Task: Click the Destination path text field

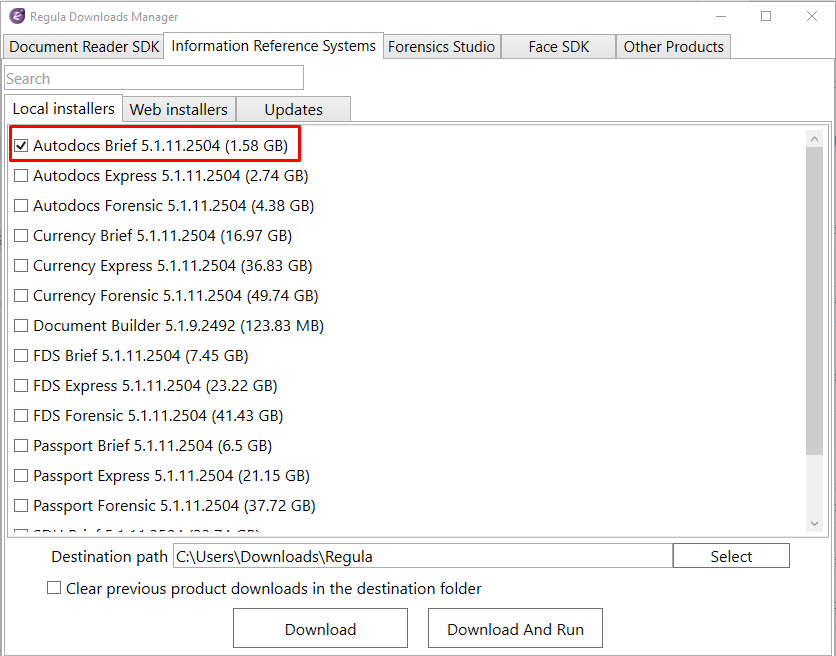Action: (x=422, y=556)
